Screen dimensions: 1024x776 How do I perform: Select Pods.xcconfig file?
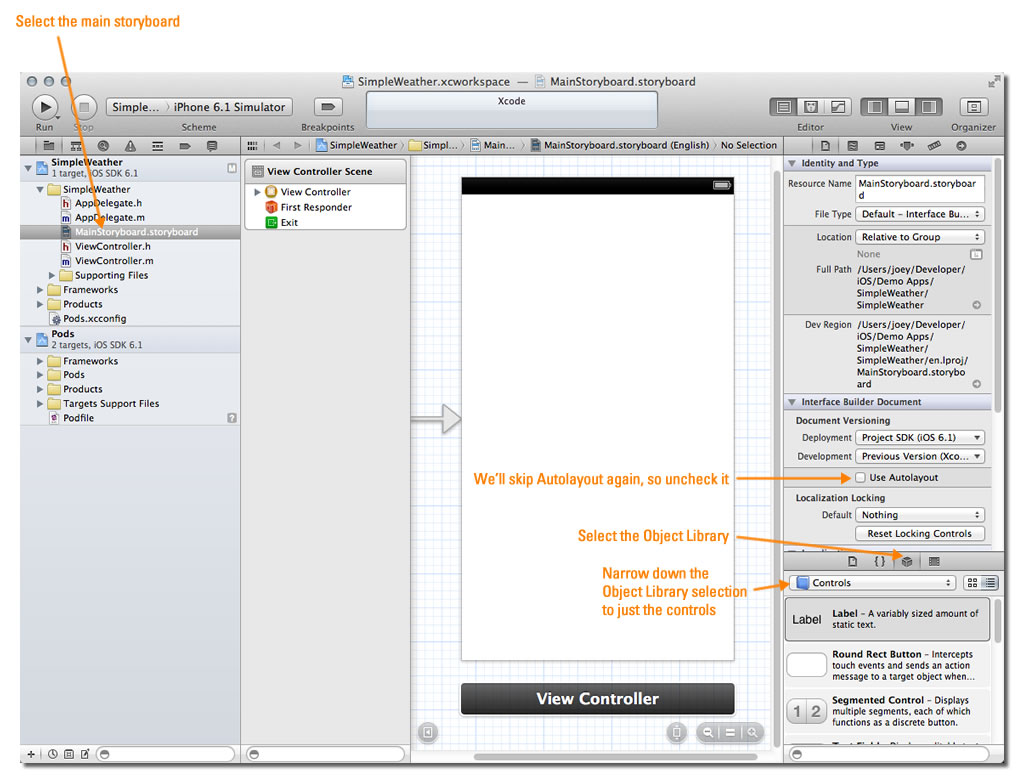click(94, 319)
